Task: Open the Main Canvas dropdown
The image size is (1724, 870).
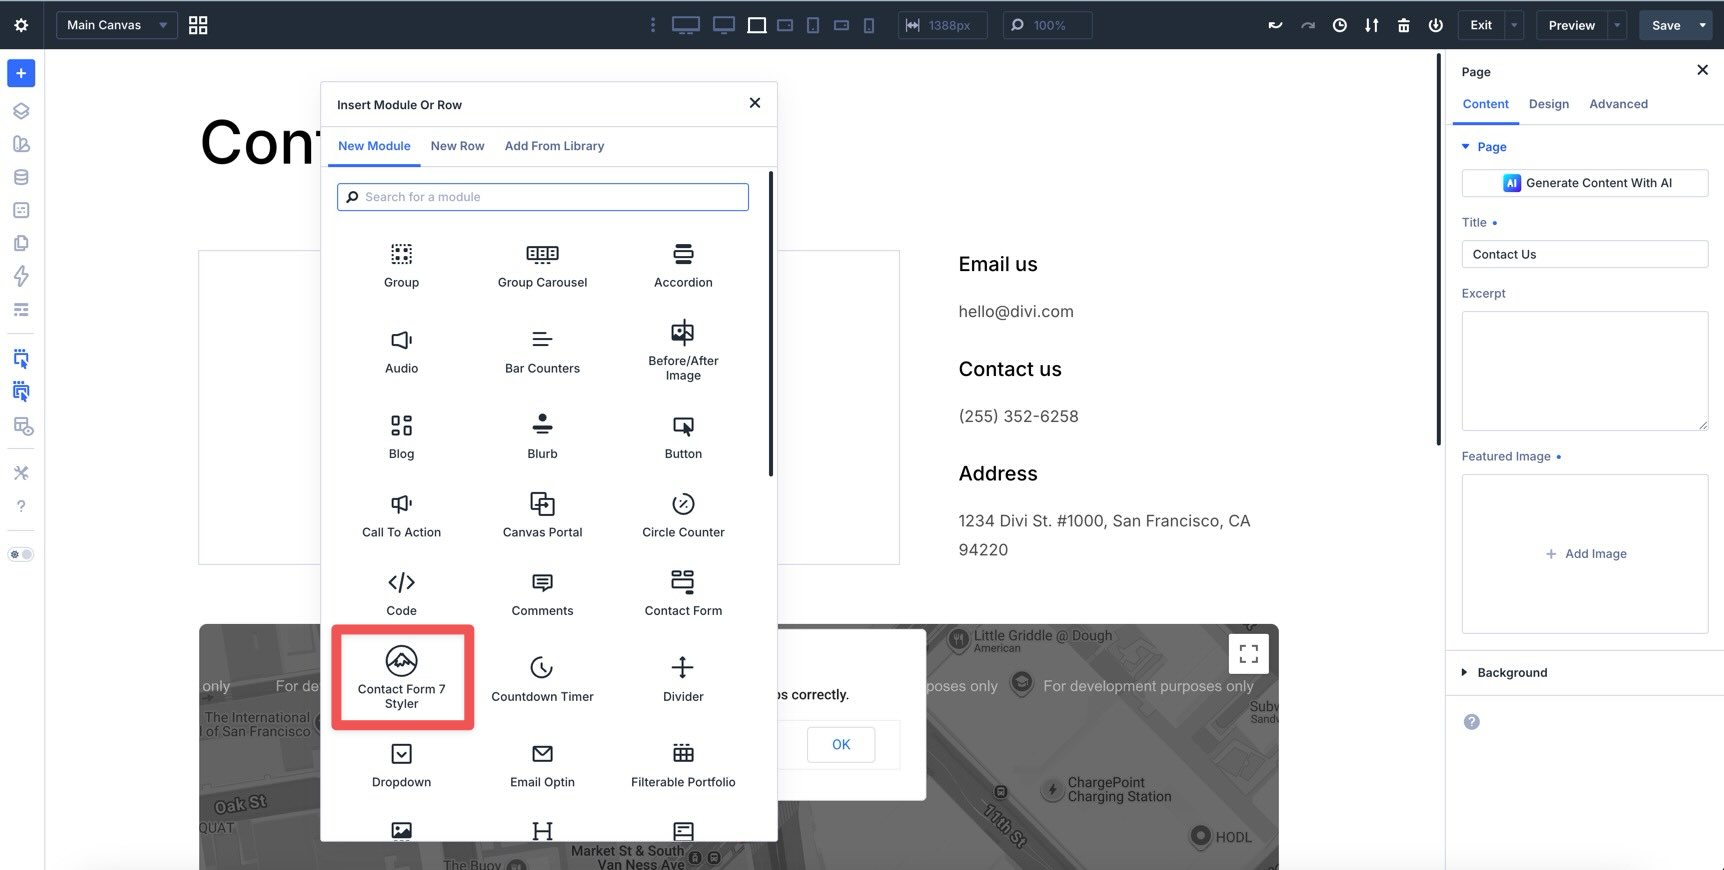Action: pyautogui.click(x=117, y=25)
